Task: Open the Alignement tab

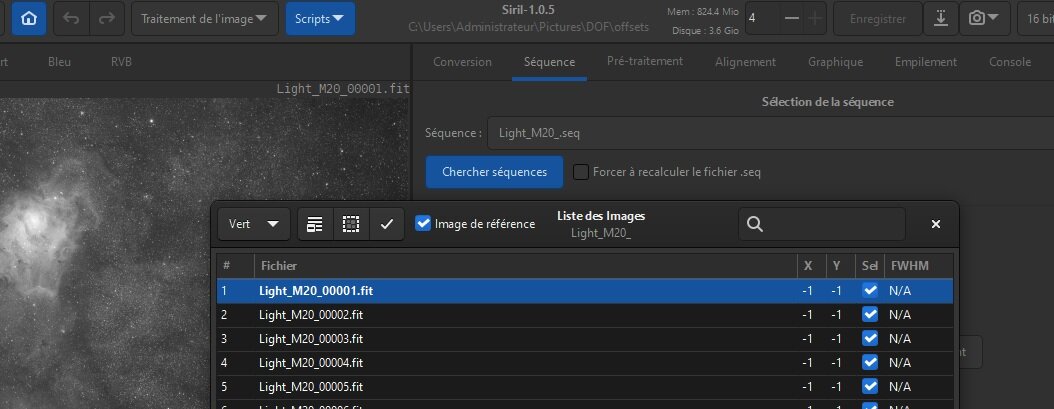Action: [x=745, y=62]
